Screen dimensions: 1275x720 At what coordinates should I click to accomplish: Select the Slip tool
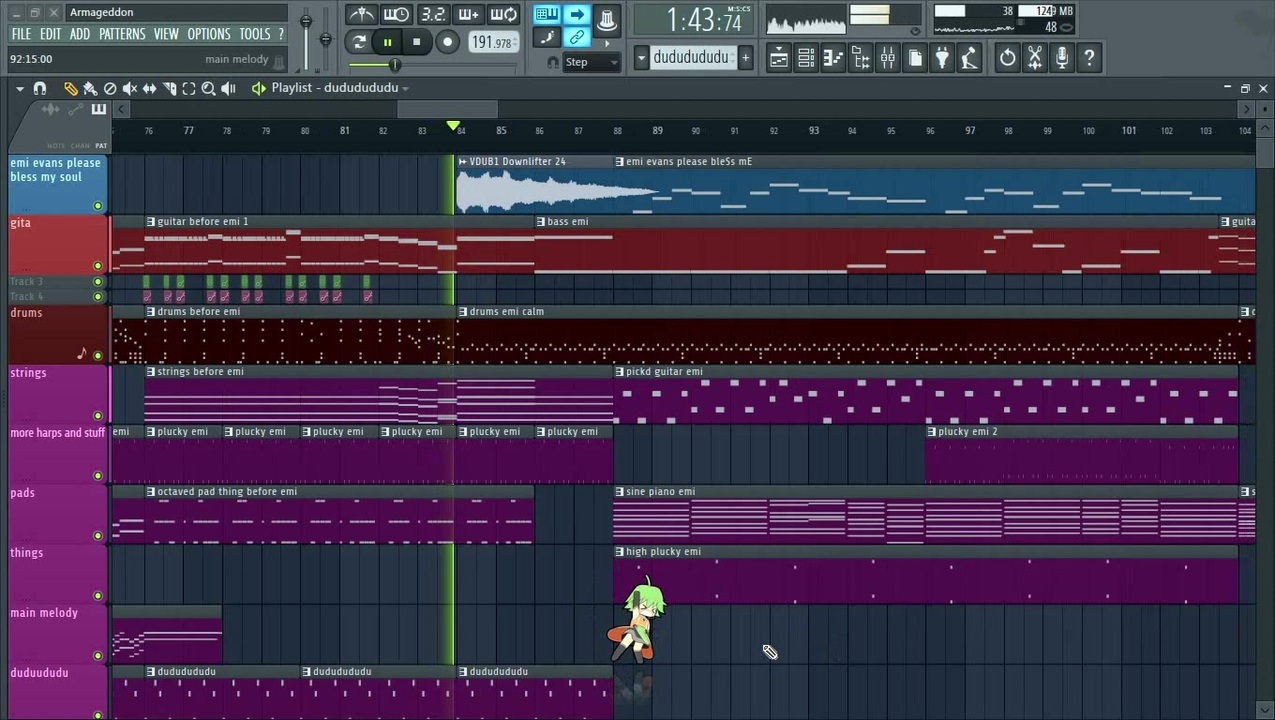[150, 88]
